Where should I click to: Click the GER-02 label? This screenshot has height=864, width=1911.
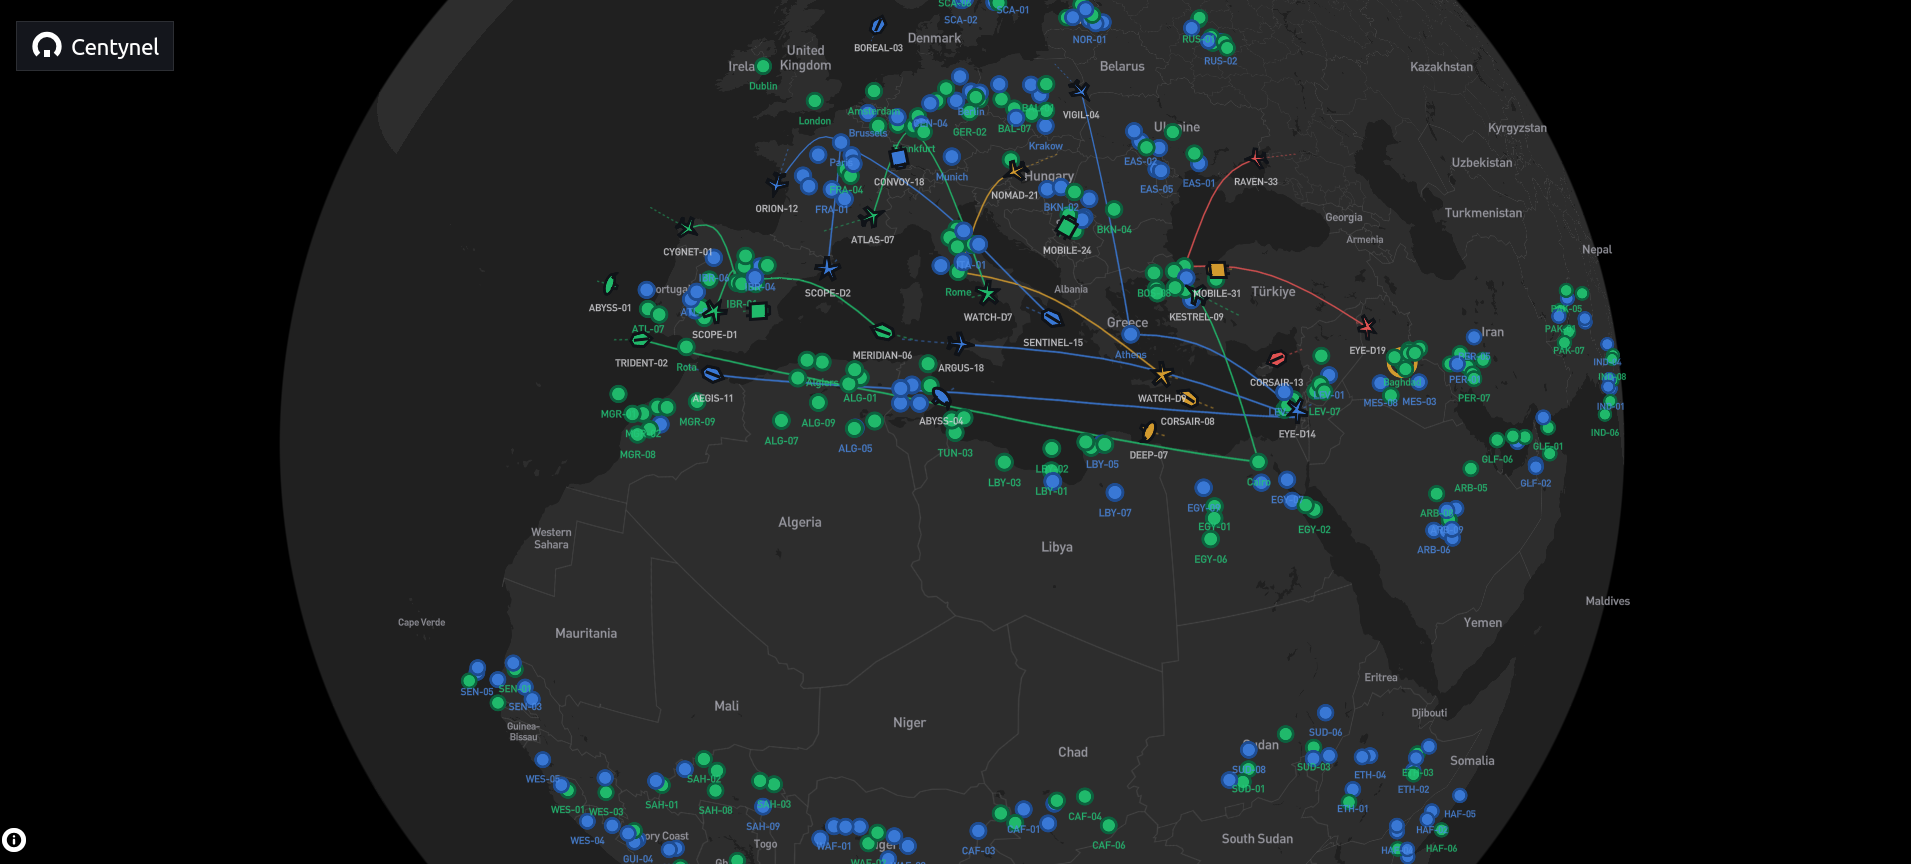[969, 132]
